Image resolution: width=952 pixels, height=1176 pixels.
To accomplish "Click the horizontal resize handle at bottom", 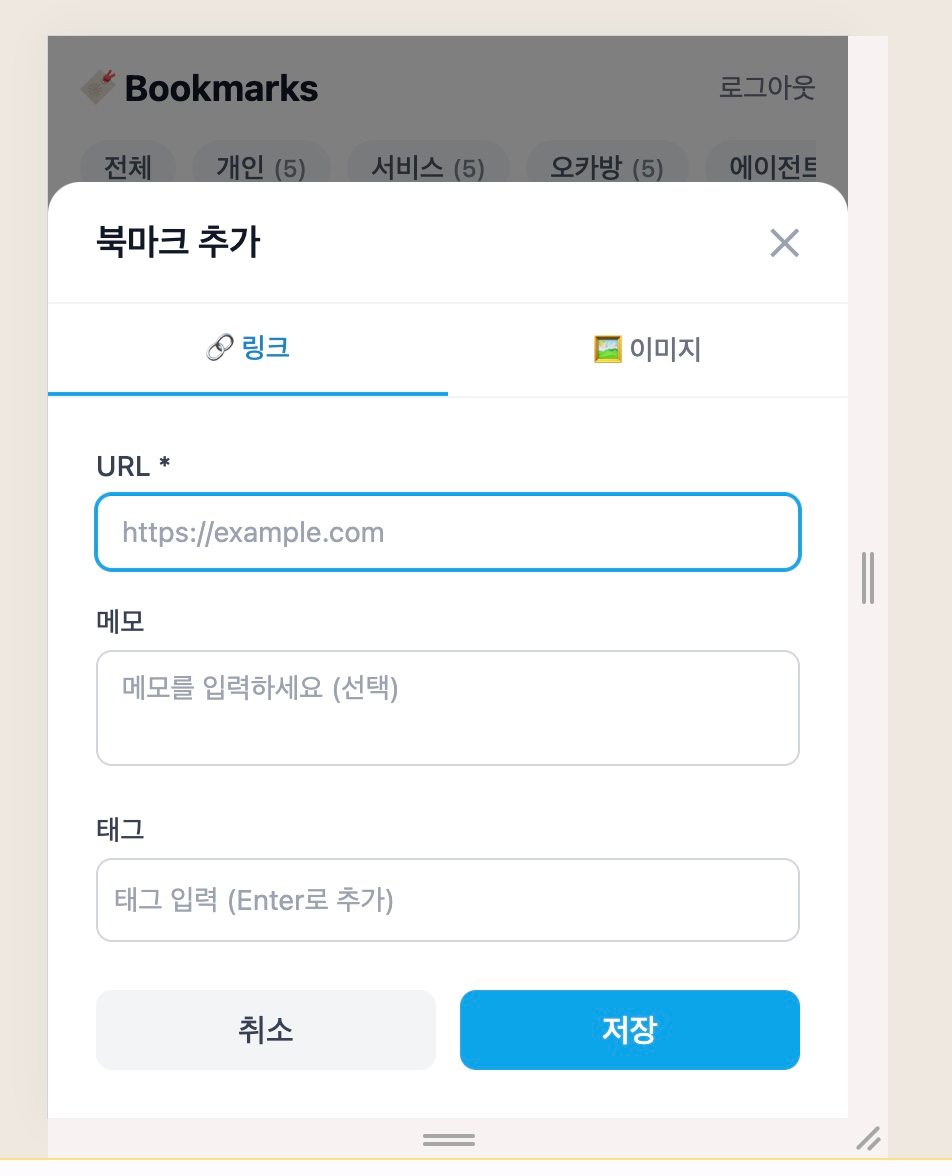I will tap(449, 1140).
